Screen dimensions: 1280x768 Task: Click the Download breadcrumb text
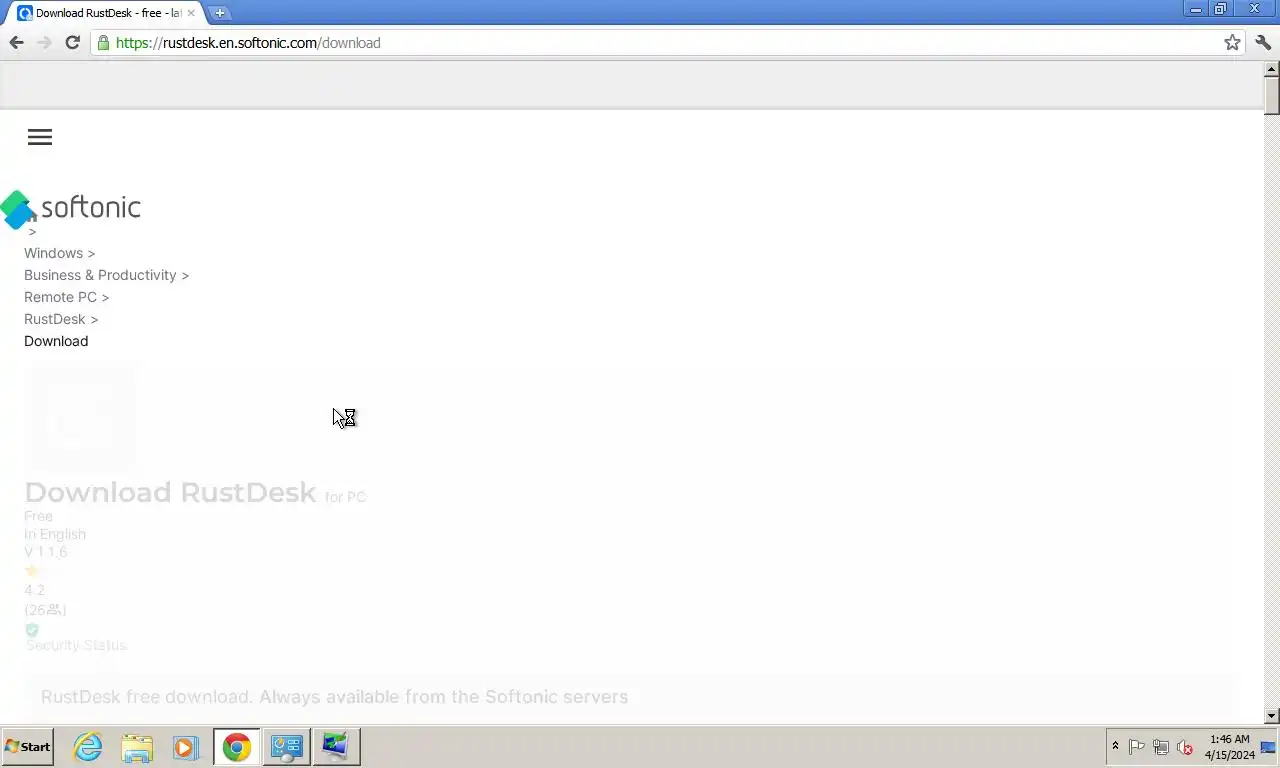(56, 341)
